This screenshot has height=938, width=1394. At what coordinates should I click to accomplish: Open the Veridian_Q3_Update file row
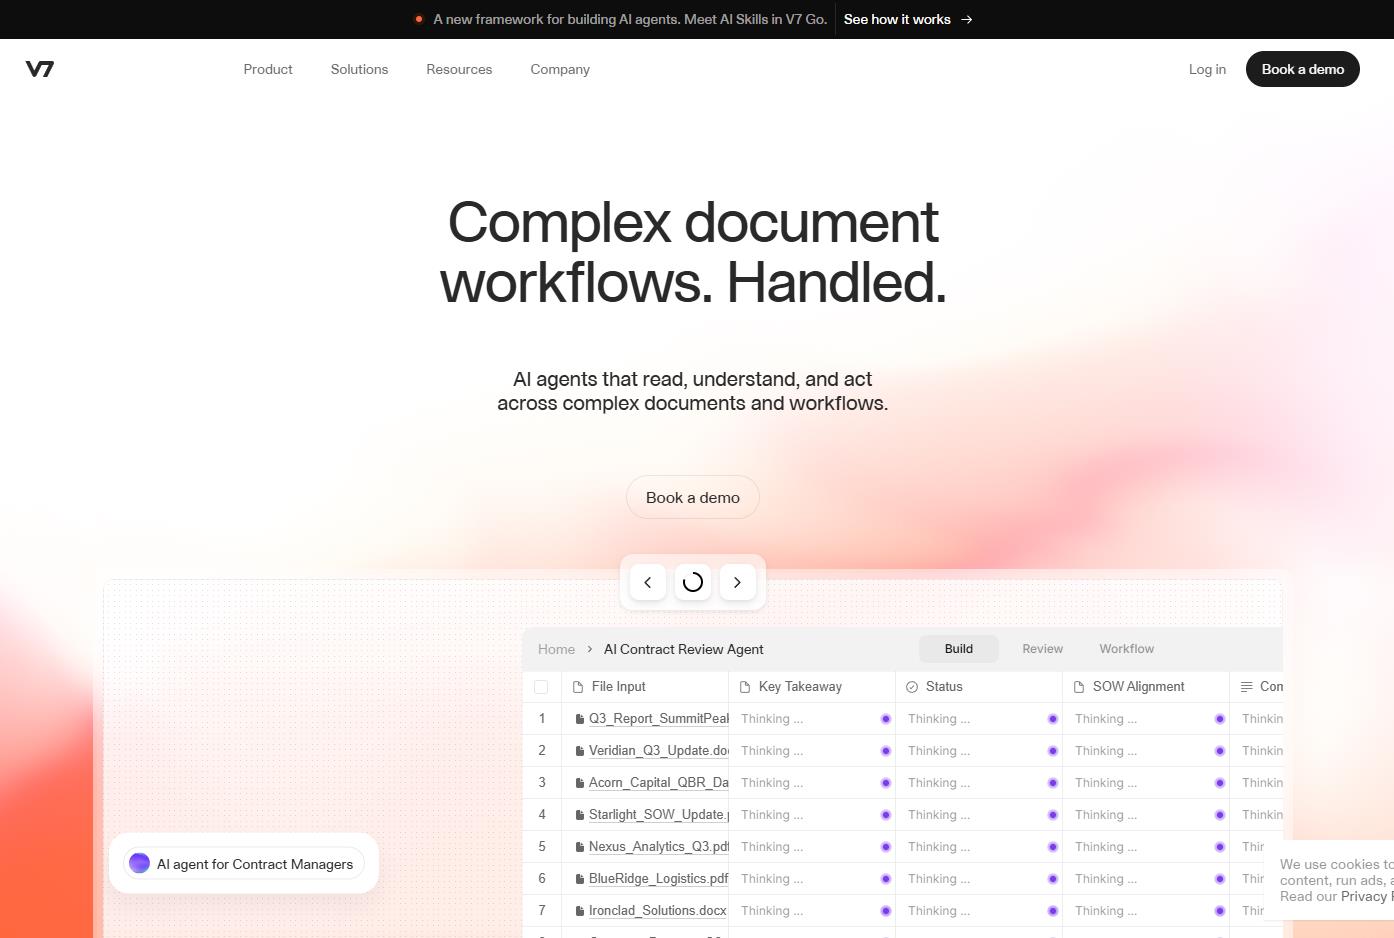tap(658, 751)
